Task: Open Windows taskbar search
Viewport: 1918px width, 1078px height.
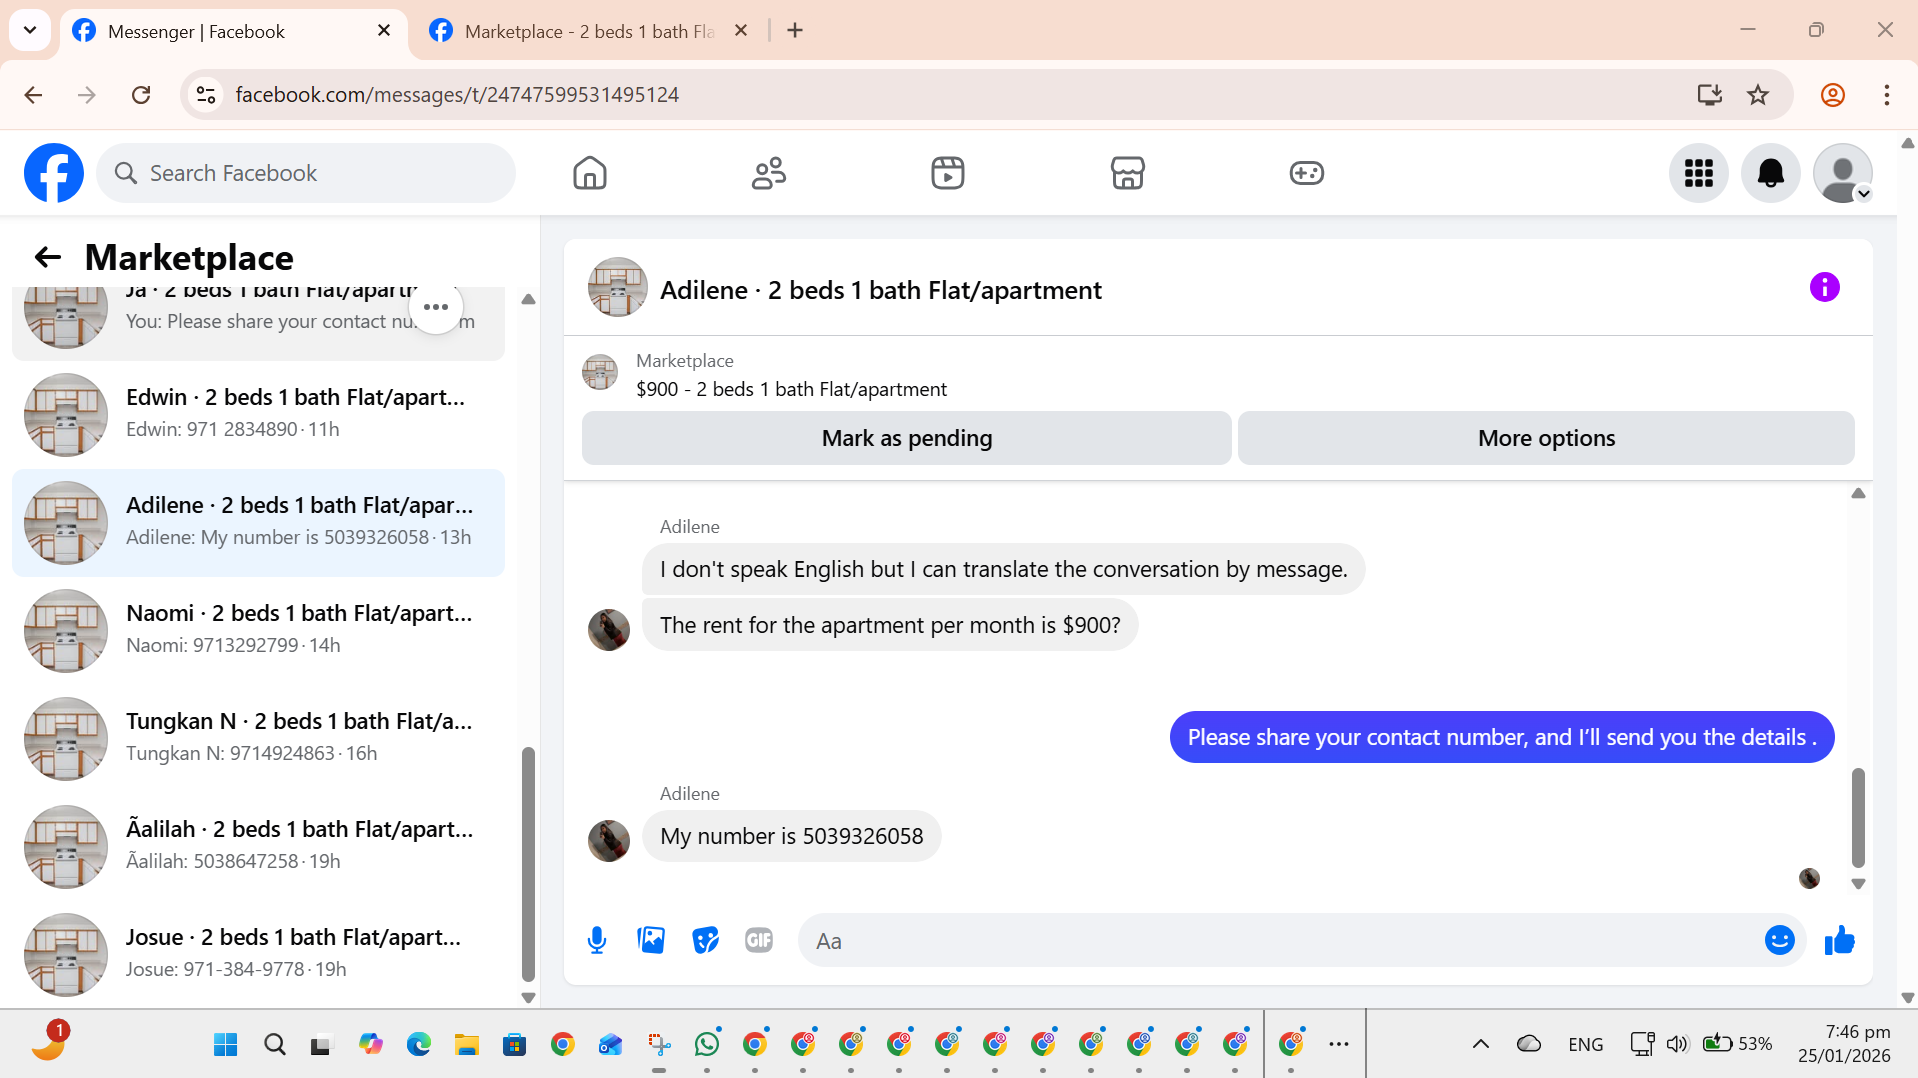Action: (x=274, y=1045)
